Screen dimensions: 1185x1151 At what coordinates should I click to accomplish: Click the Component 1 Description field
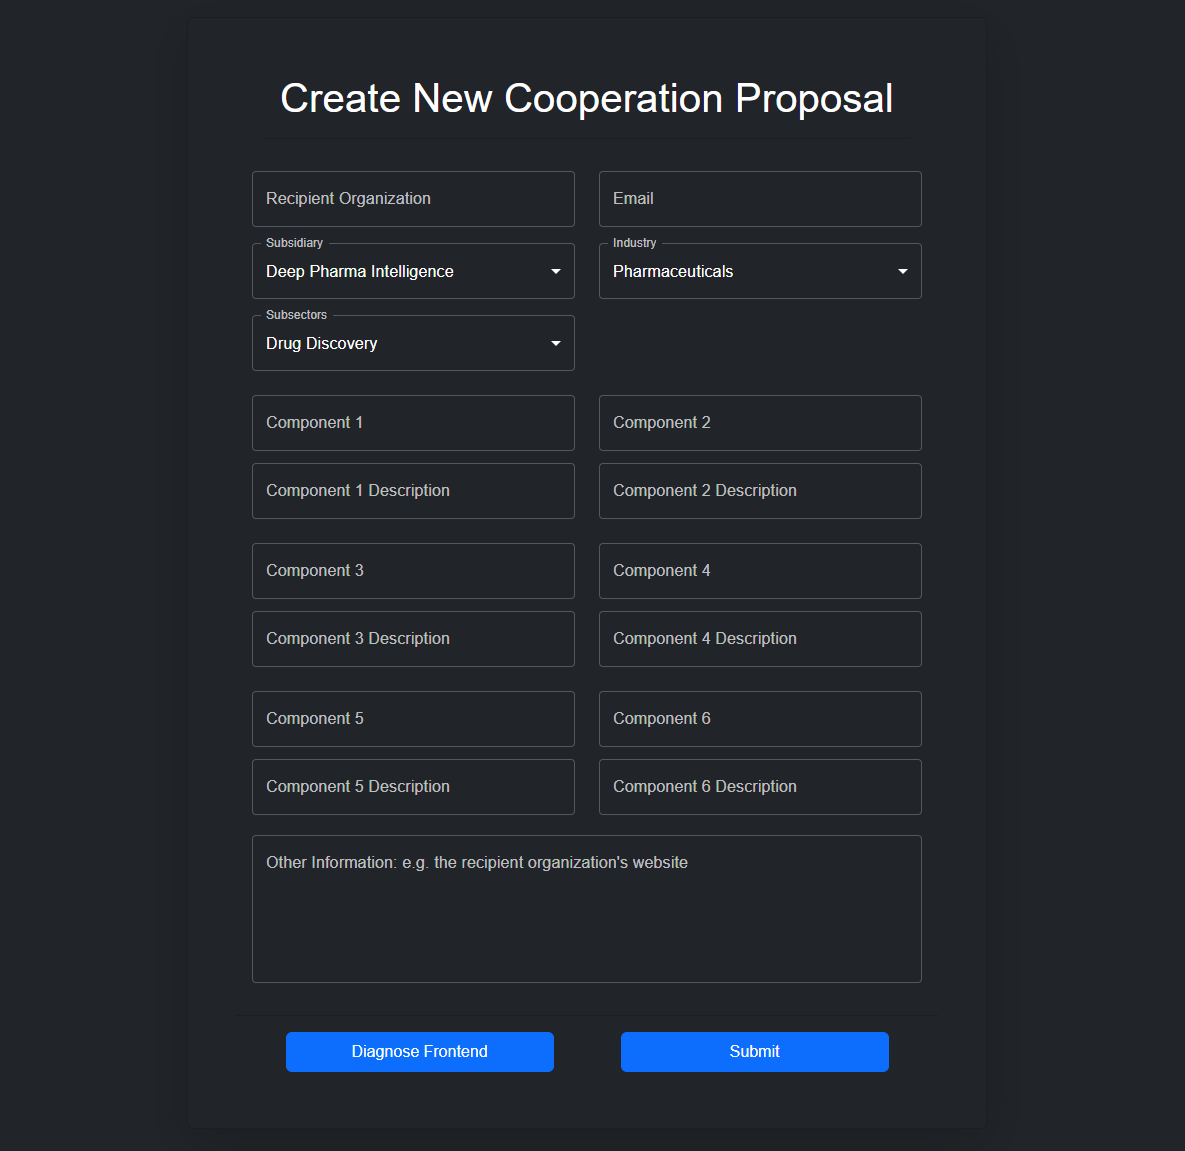click(413, 491)
